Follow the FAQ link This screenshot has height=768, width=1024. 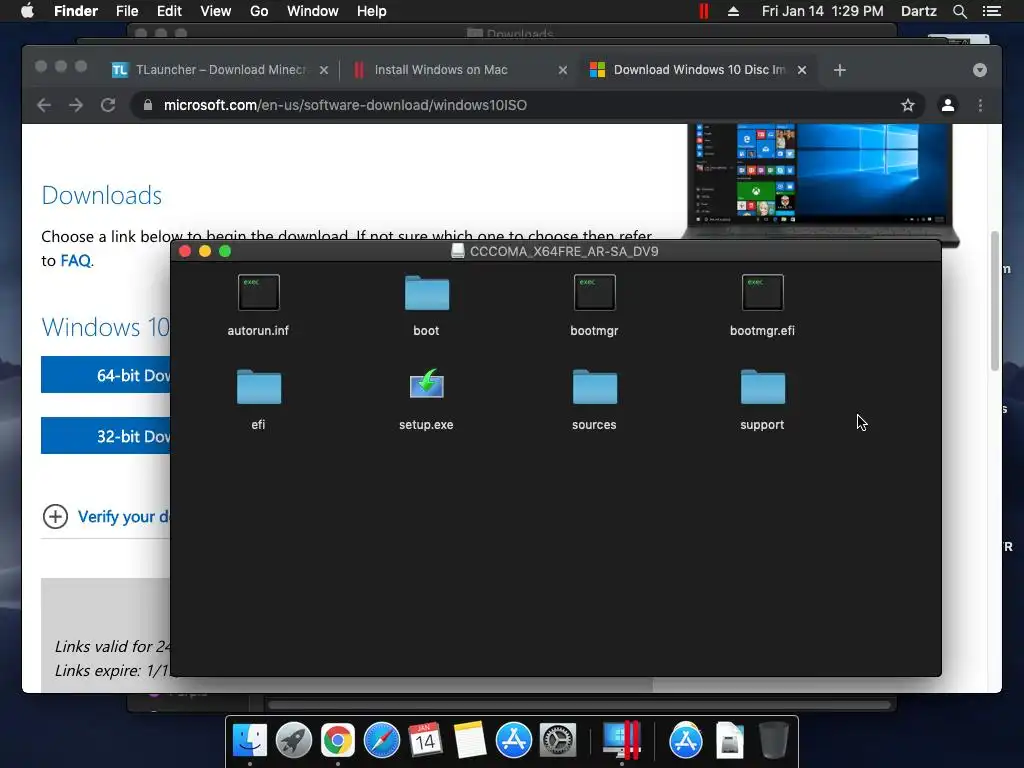tap(76, 261)
